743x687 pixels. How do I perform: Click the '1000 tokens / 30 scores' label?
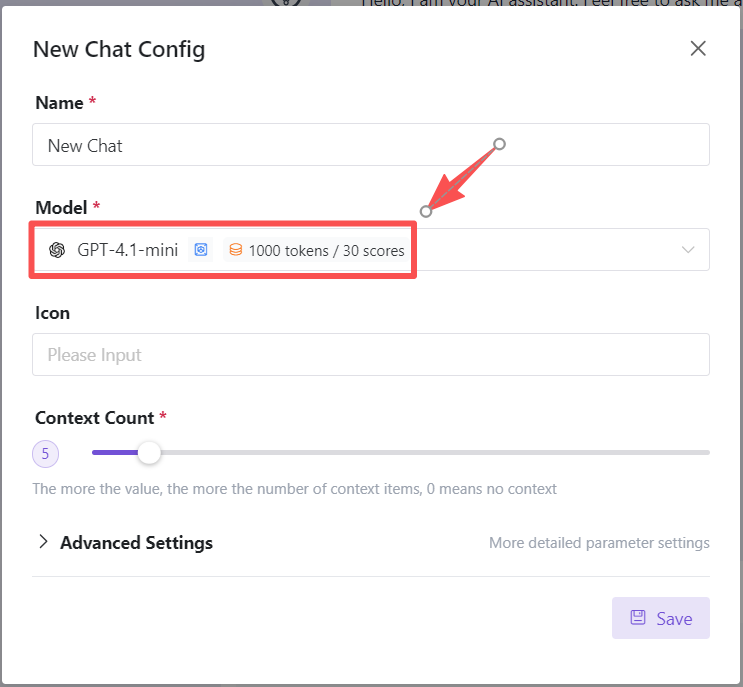tap(326, 251)
